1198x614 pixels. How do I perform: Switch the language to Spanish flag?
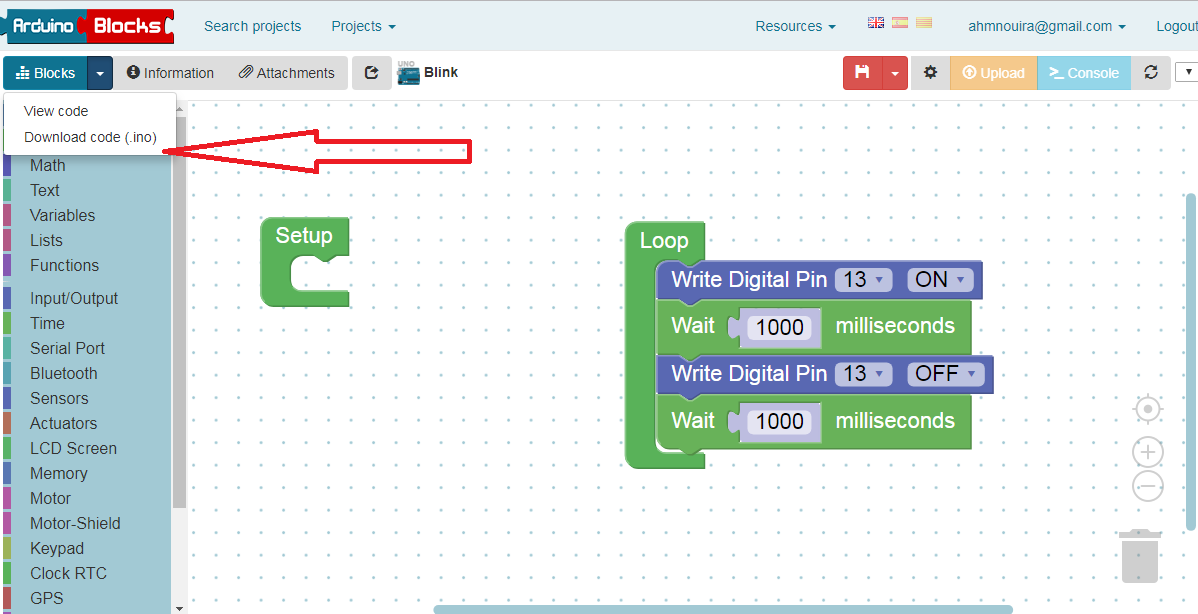click(899, 21)
